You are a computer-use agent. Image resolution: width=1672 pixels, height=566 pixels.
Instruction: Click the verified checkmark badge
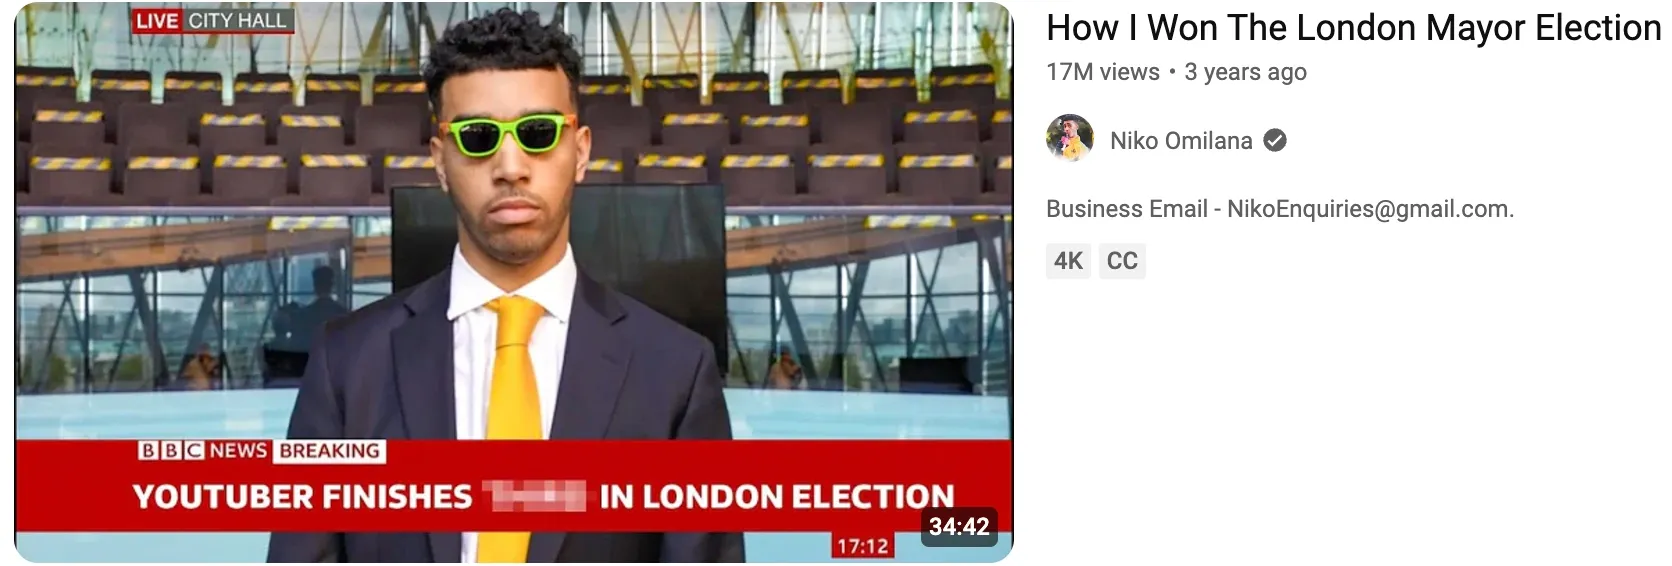tap(1275, 141)
